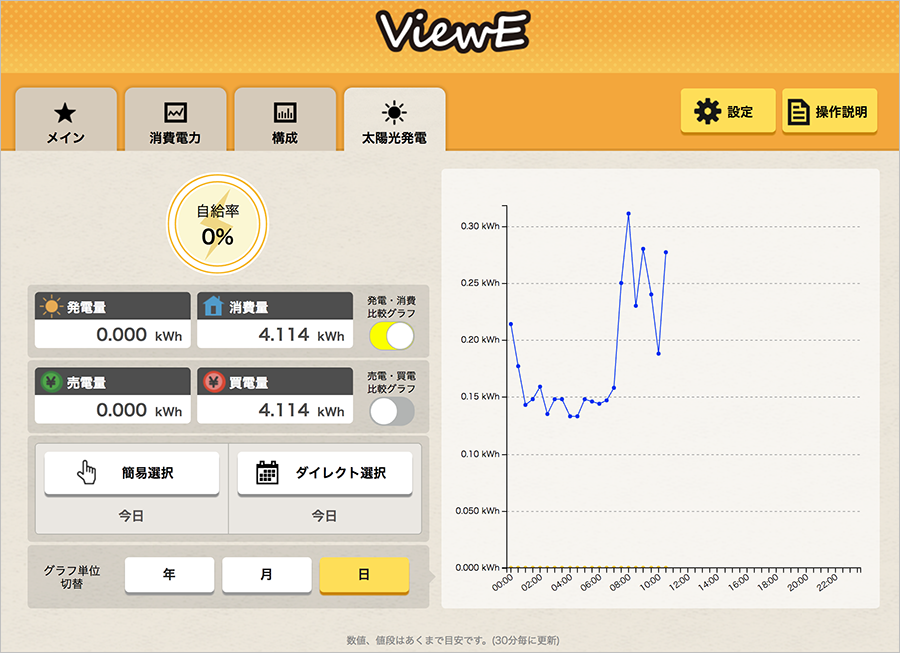Click the 消費量 value 4.114 kWh
Viewport: 900px width, 653px height.
(x=301, y=335)
